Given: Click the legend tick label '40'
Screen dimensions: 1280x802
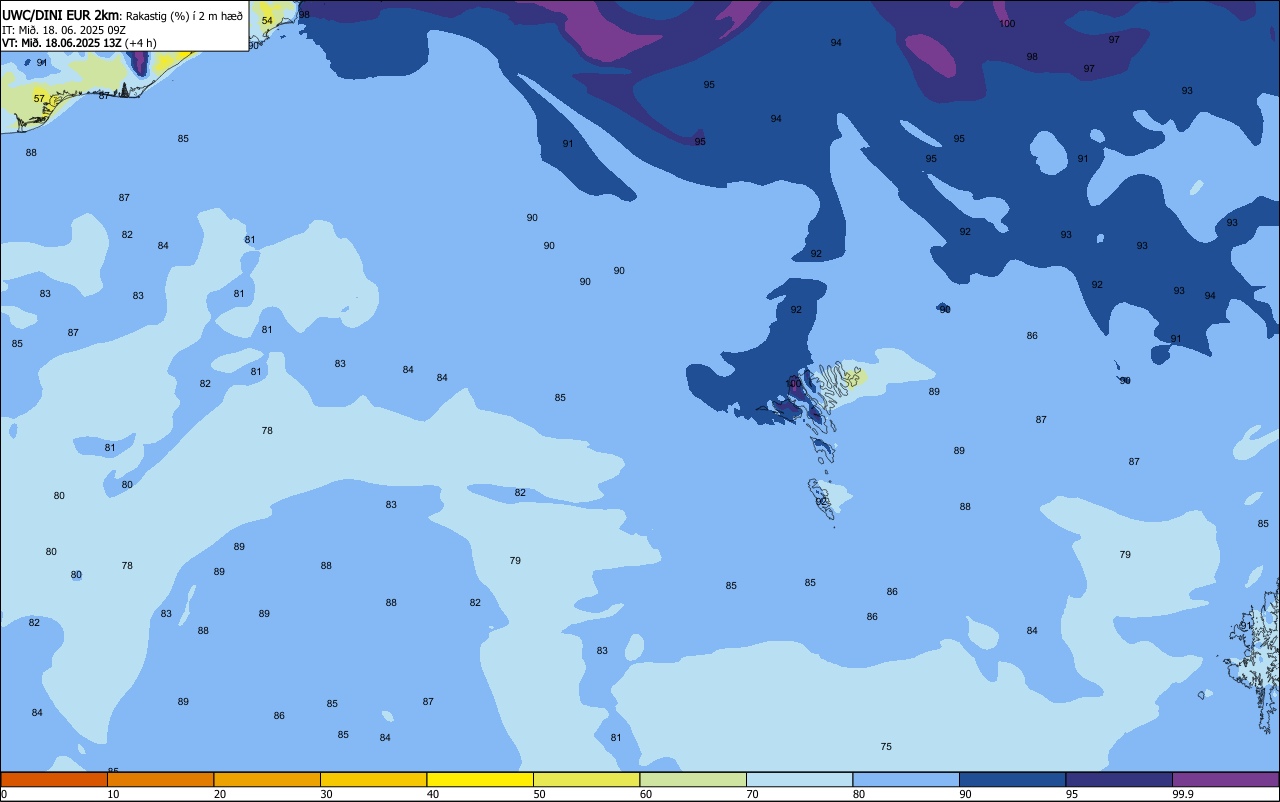Looking at the screenshot, I should tap(433, 794).
